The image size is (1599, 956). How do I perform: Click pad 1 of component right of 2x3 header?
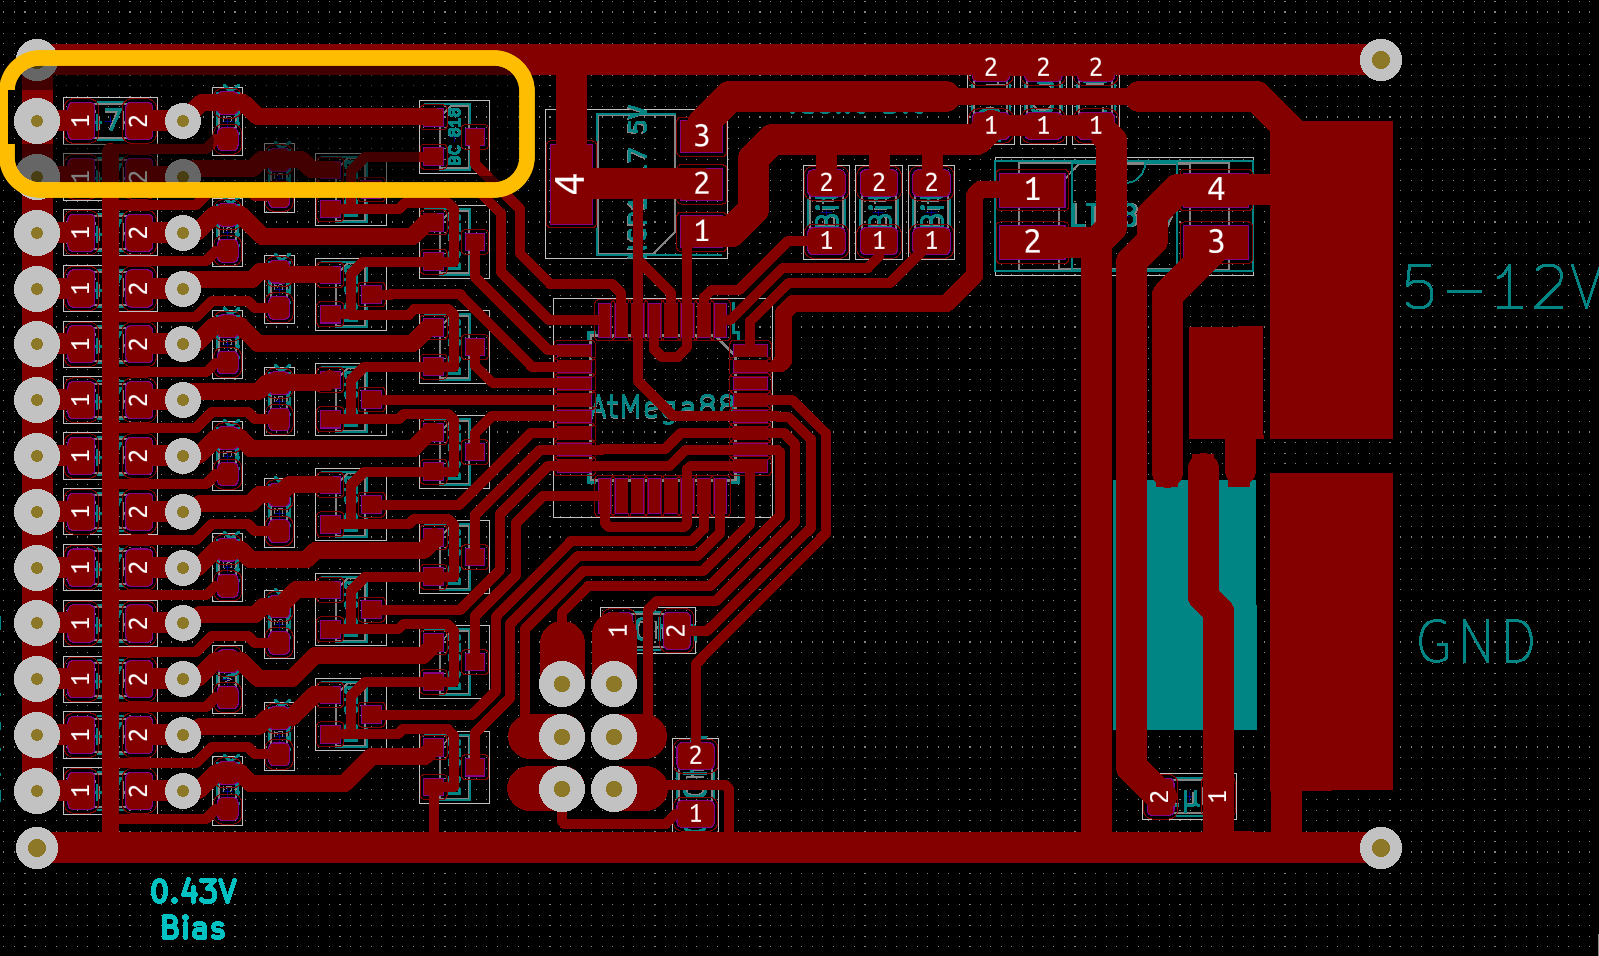695,814
